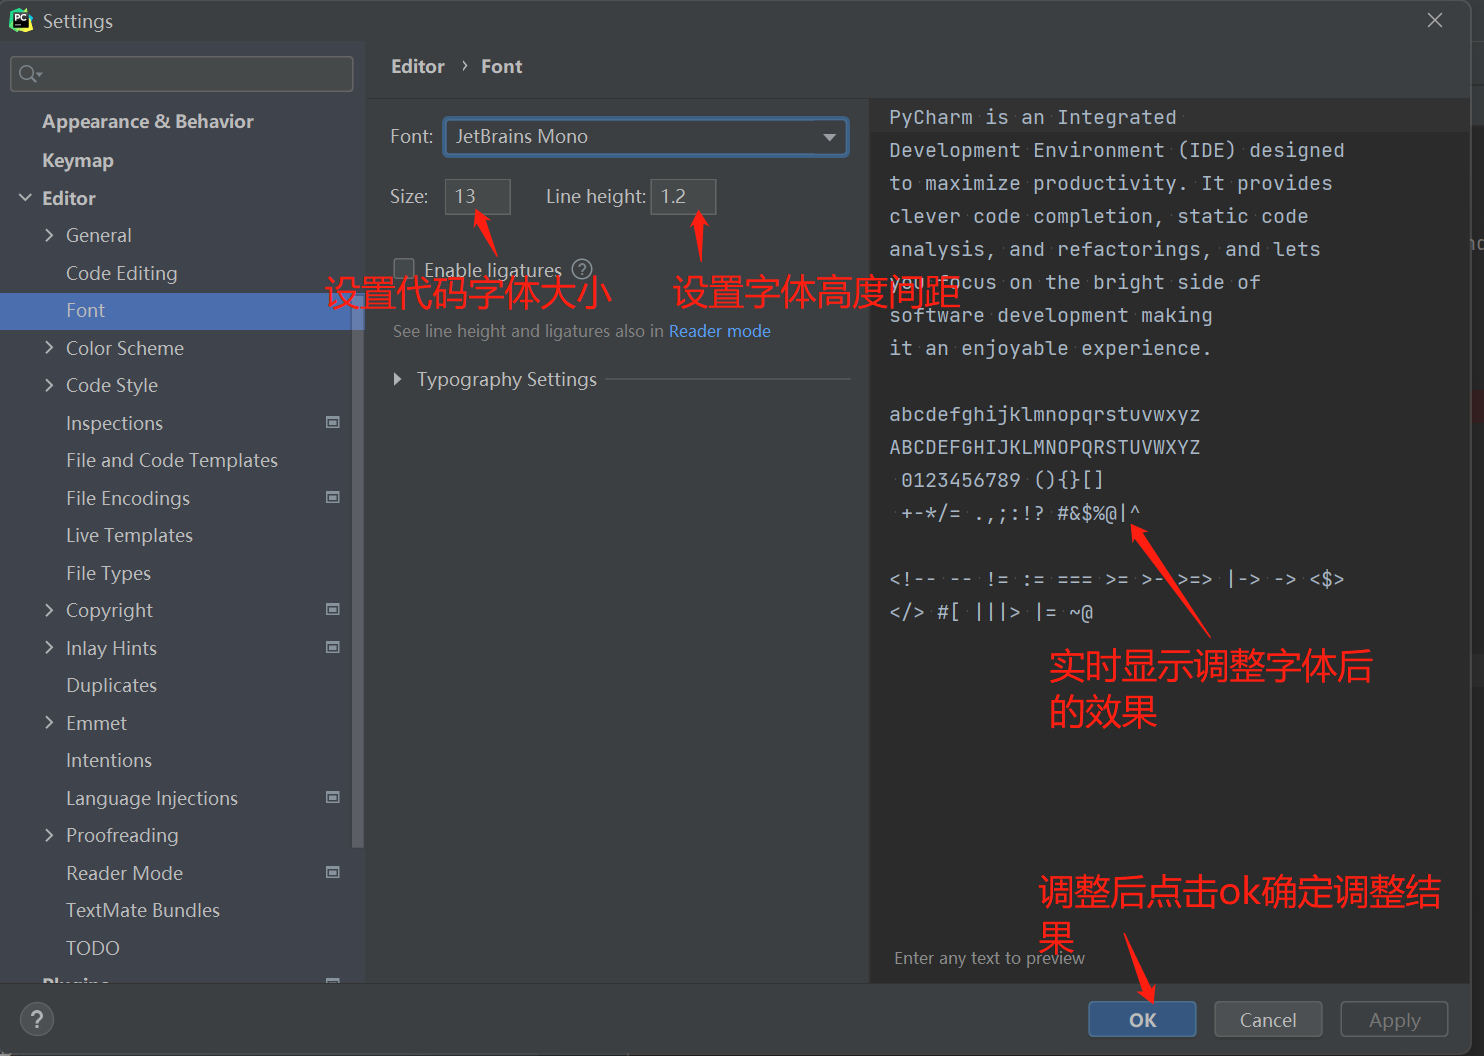Select Code Editing settings page
Viewport: 1484px width, 1056px height.
point(122,273)
